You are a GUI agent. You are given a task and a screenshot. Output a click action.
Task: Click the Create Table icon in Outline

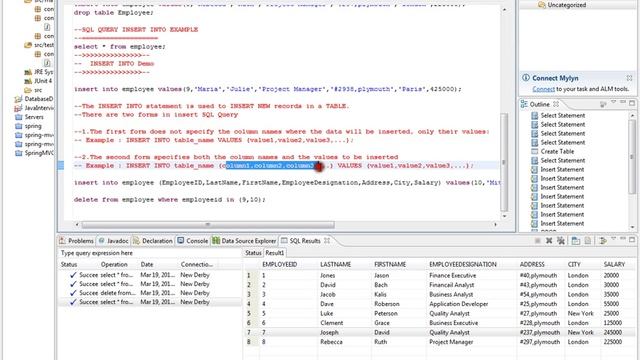tap(535, 151)
